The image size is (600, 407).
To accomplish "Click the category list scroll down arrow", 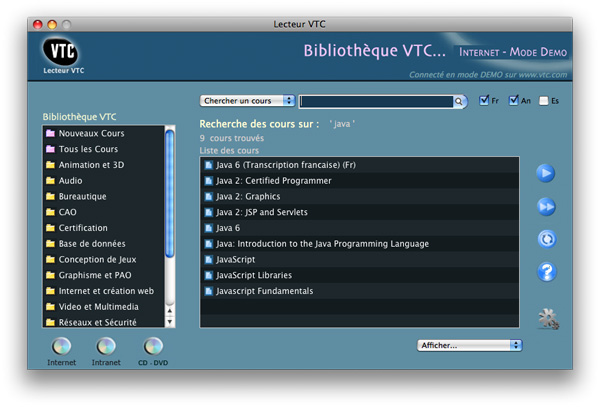I will [170, 322].
